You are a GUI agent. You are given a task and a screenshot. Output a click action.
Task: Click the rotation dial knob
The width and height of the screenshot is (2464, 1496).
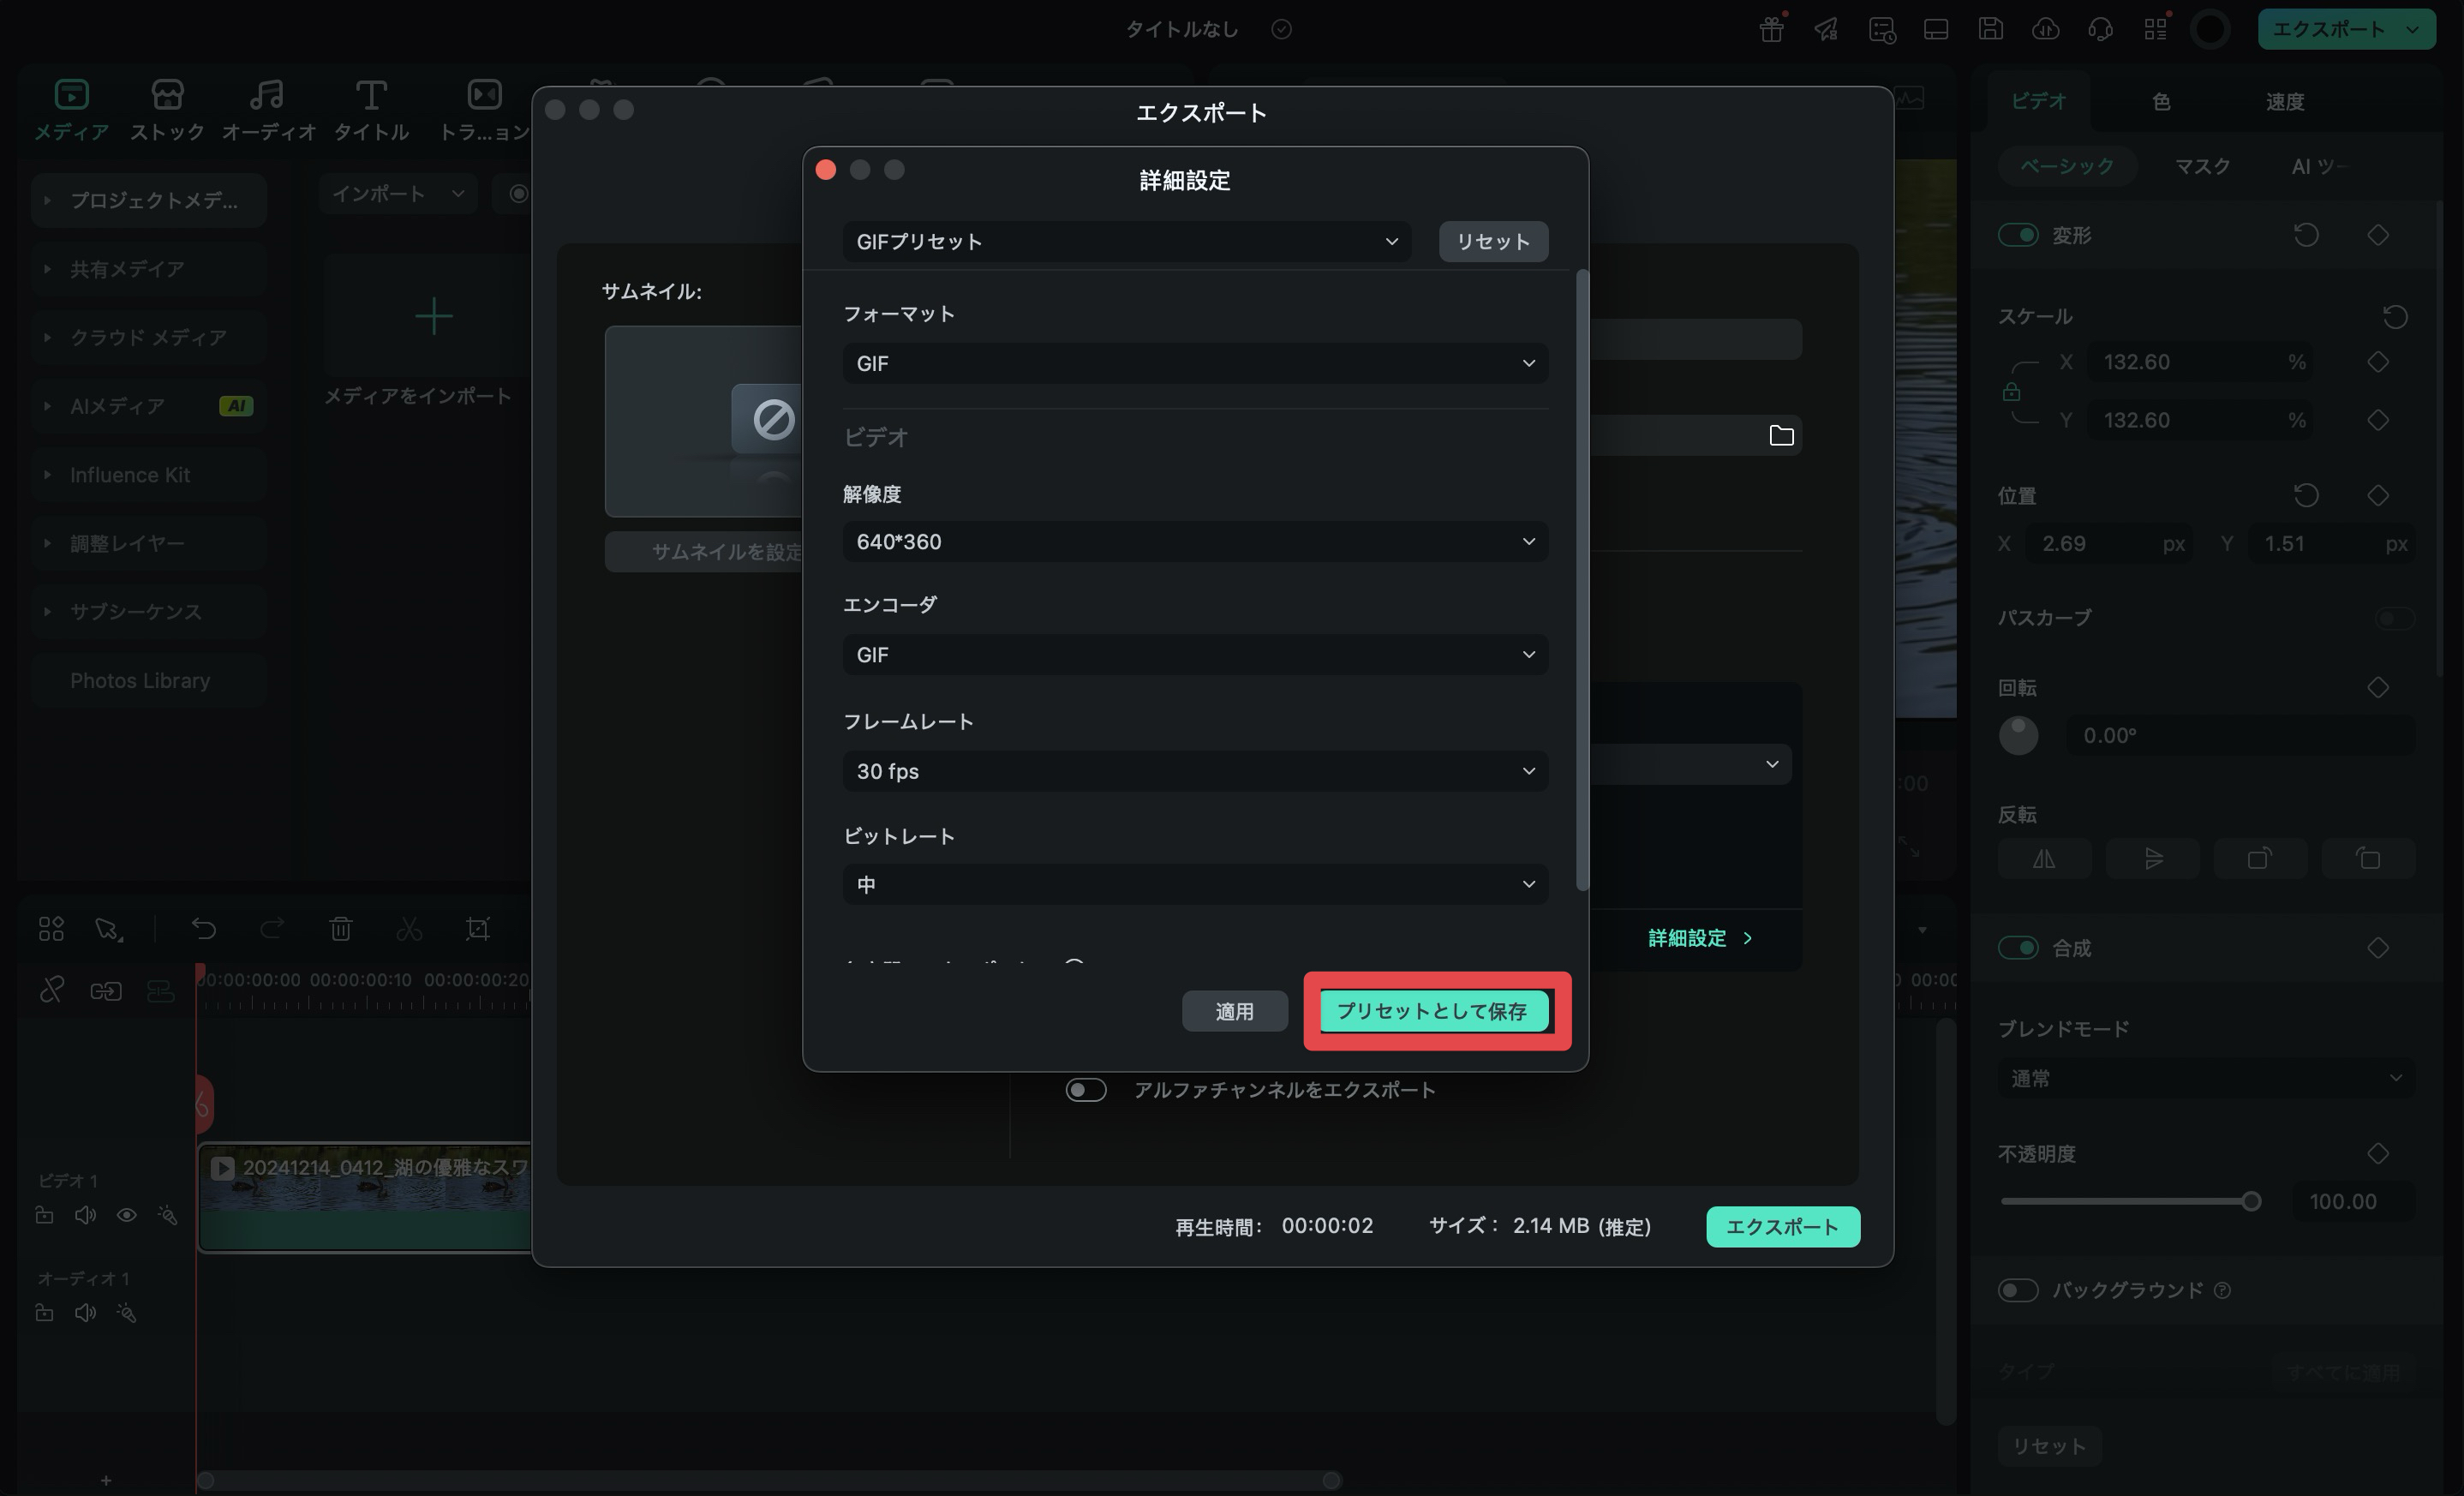point(2018,736)
